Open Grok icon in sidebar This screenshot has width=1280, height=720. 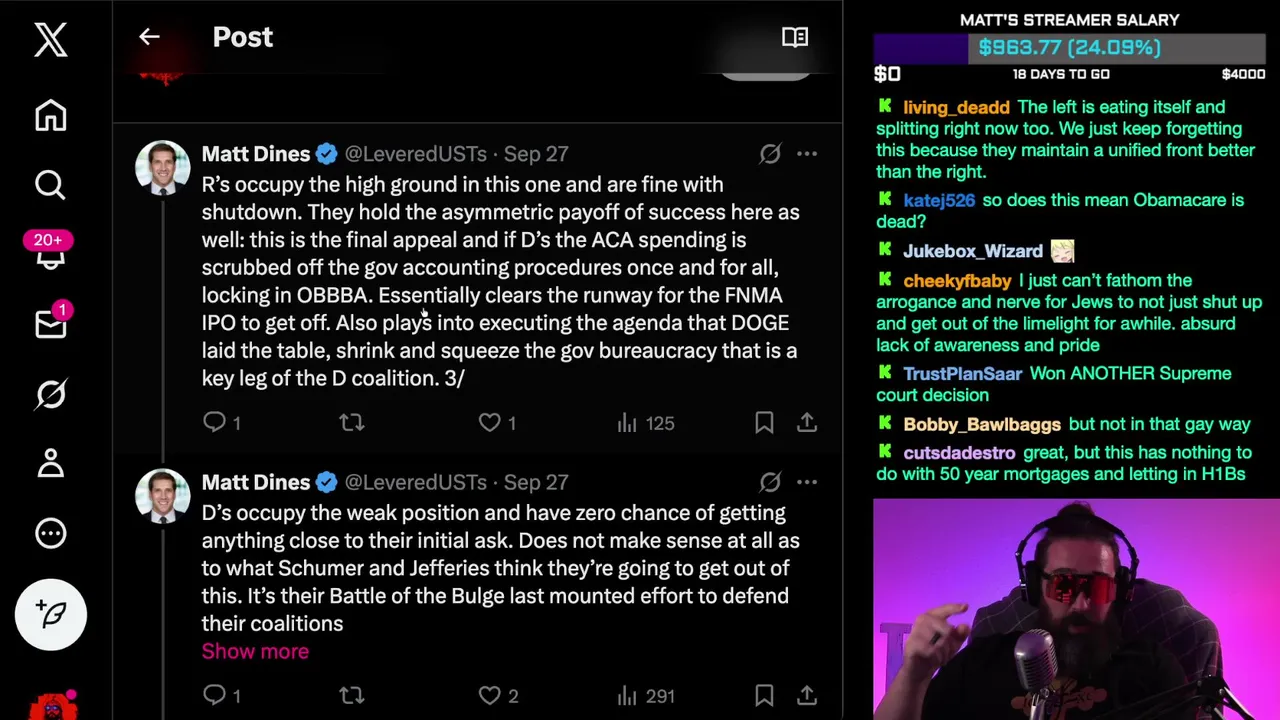point(50,394)
